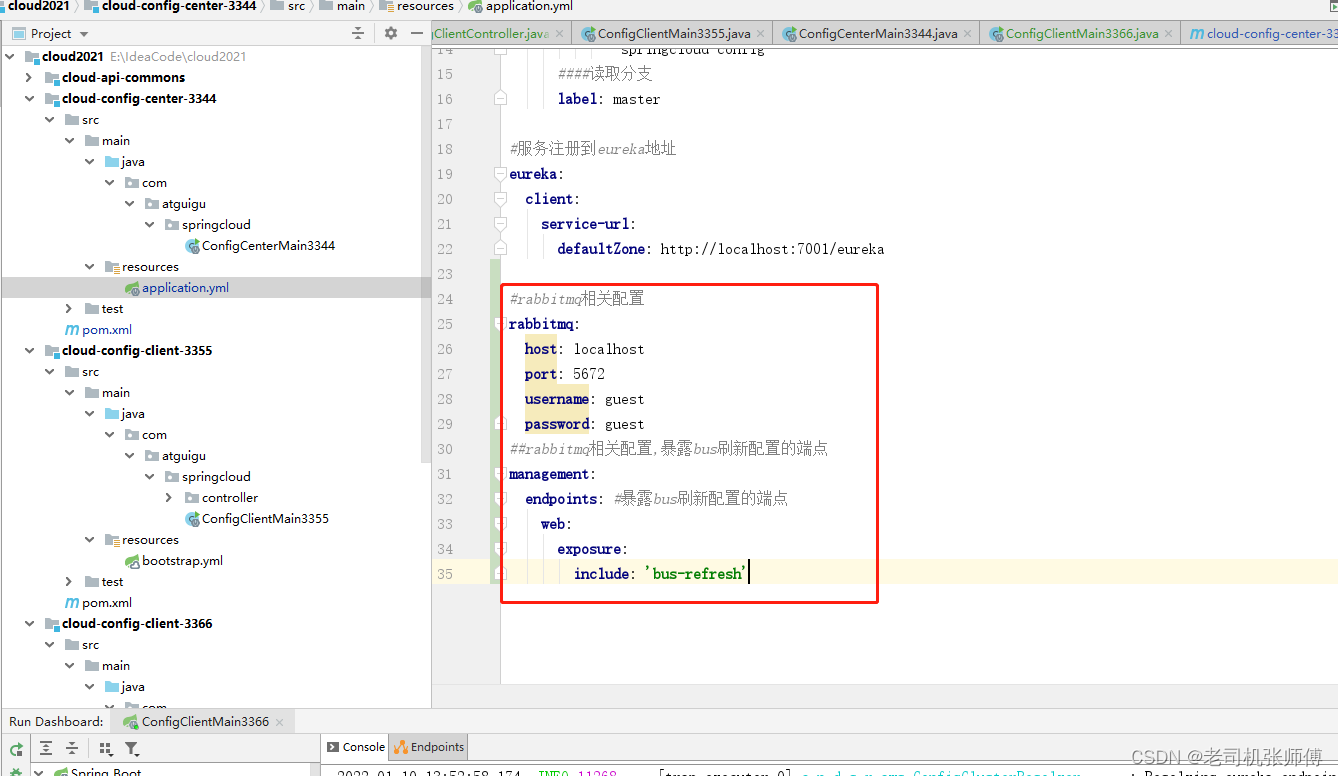Expand cloud-api-commons module
Viewport: 1338px width, 776px height.
(29, 77)
